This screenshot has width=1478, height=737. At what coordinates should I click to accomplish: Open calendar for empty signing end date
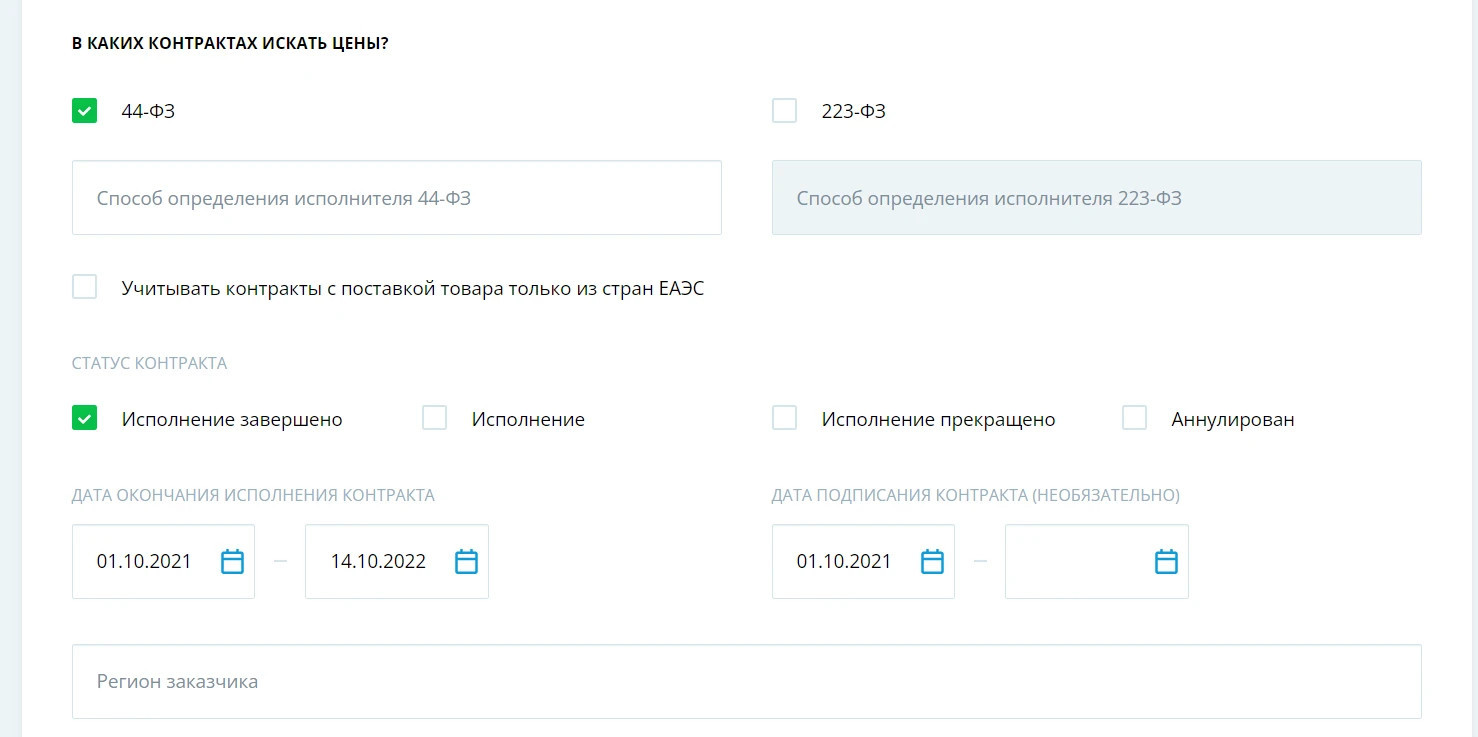[1166, 562]
